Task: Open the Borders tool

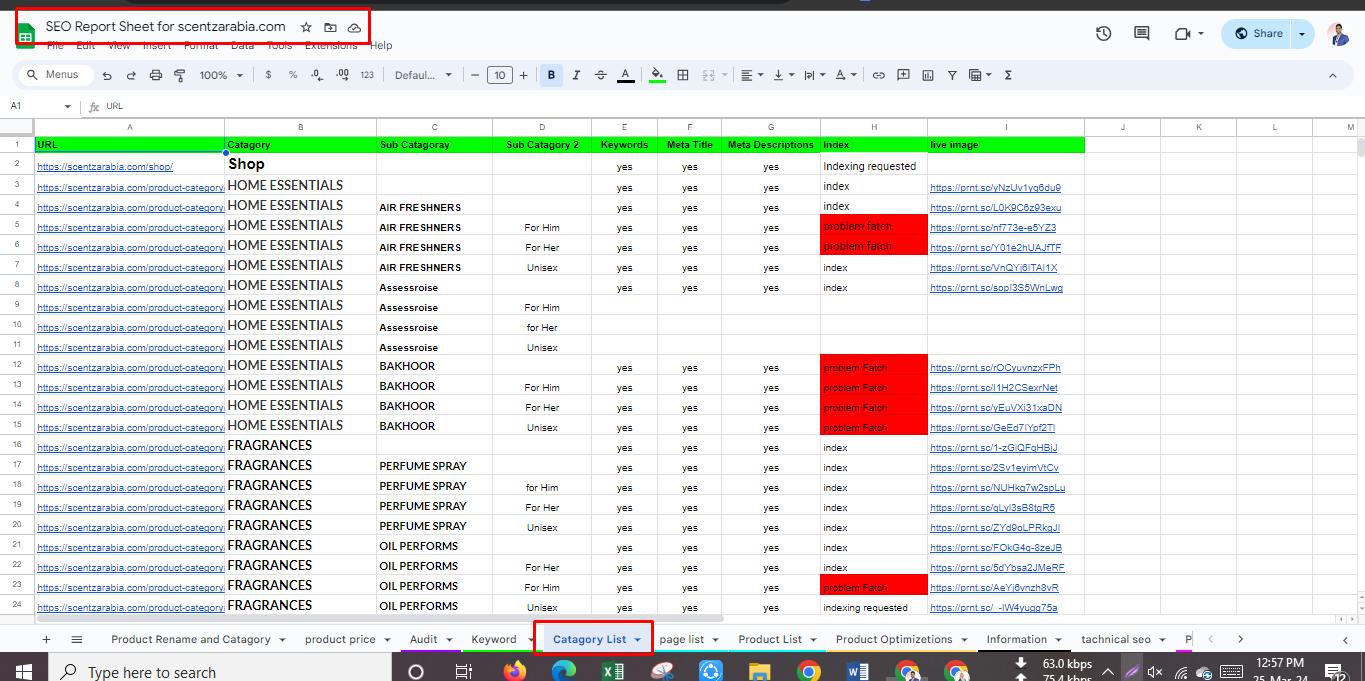Action: [x=683, y=75]
